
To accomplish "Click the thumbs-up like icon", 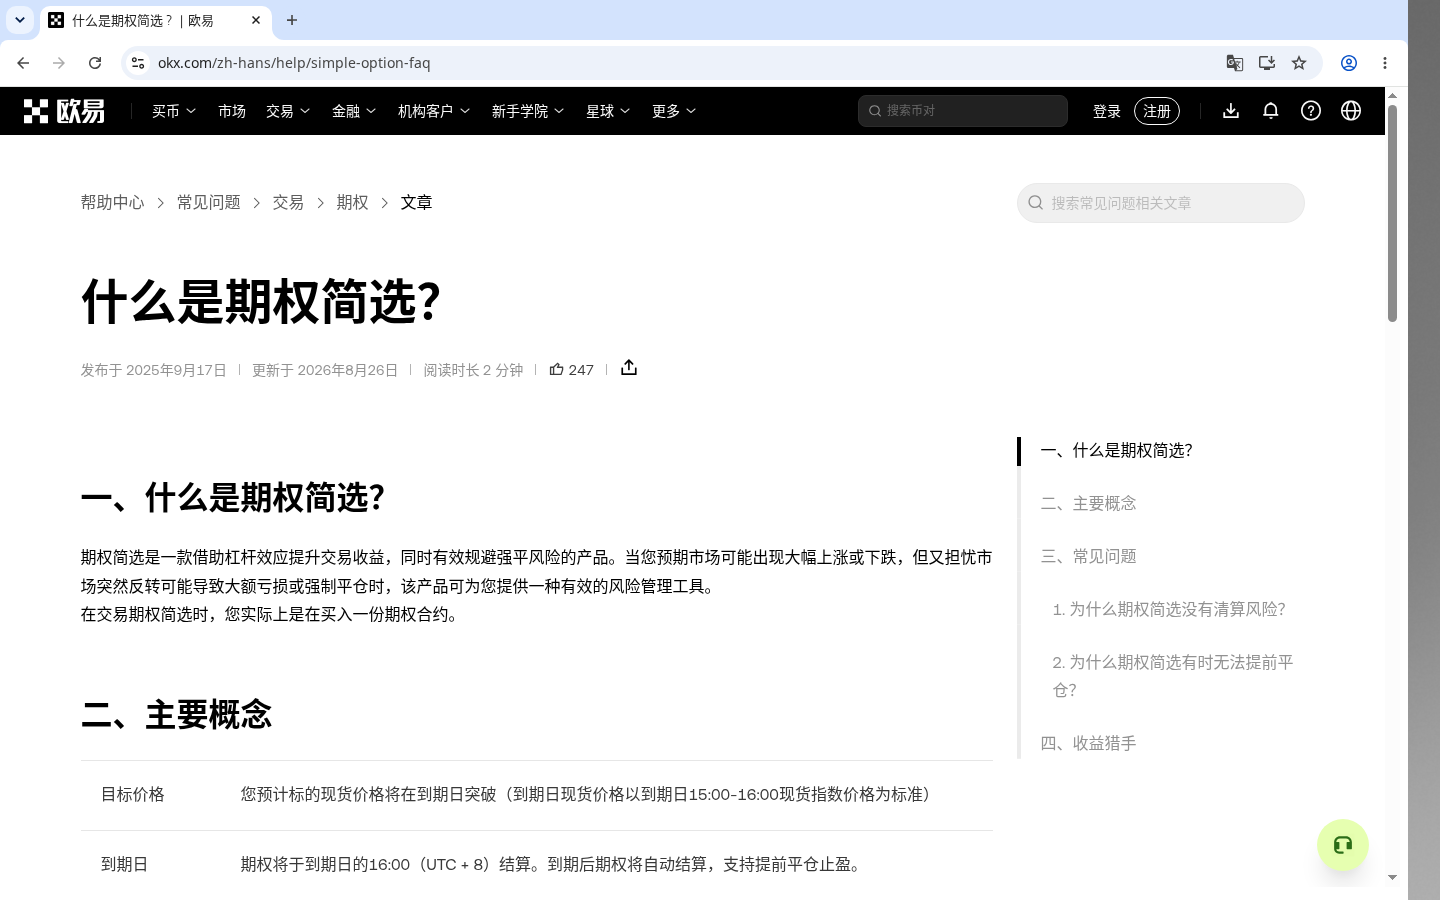I will [557, 369].
